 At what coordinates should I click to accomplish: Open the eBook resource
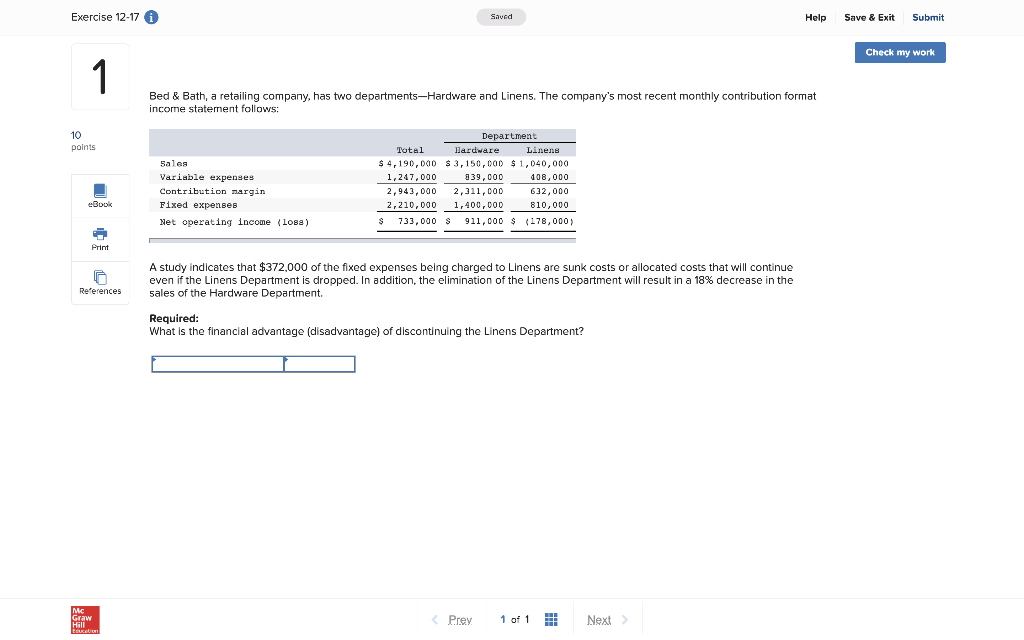(99, 196)
